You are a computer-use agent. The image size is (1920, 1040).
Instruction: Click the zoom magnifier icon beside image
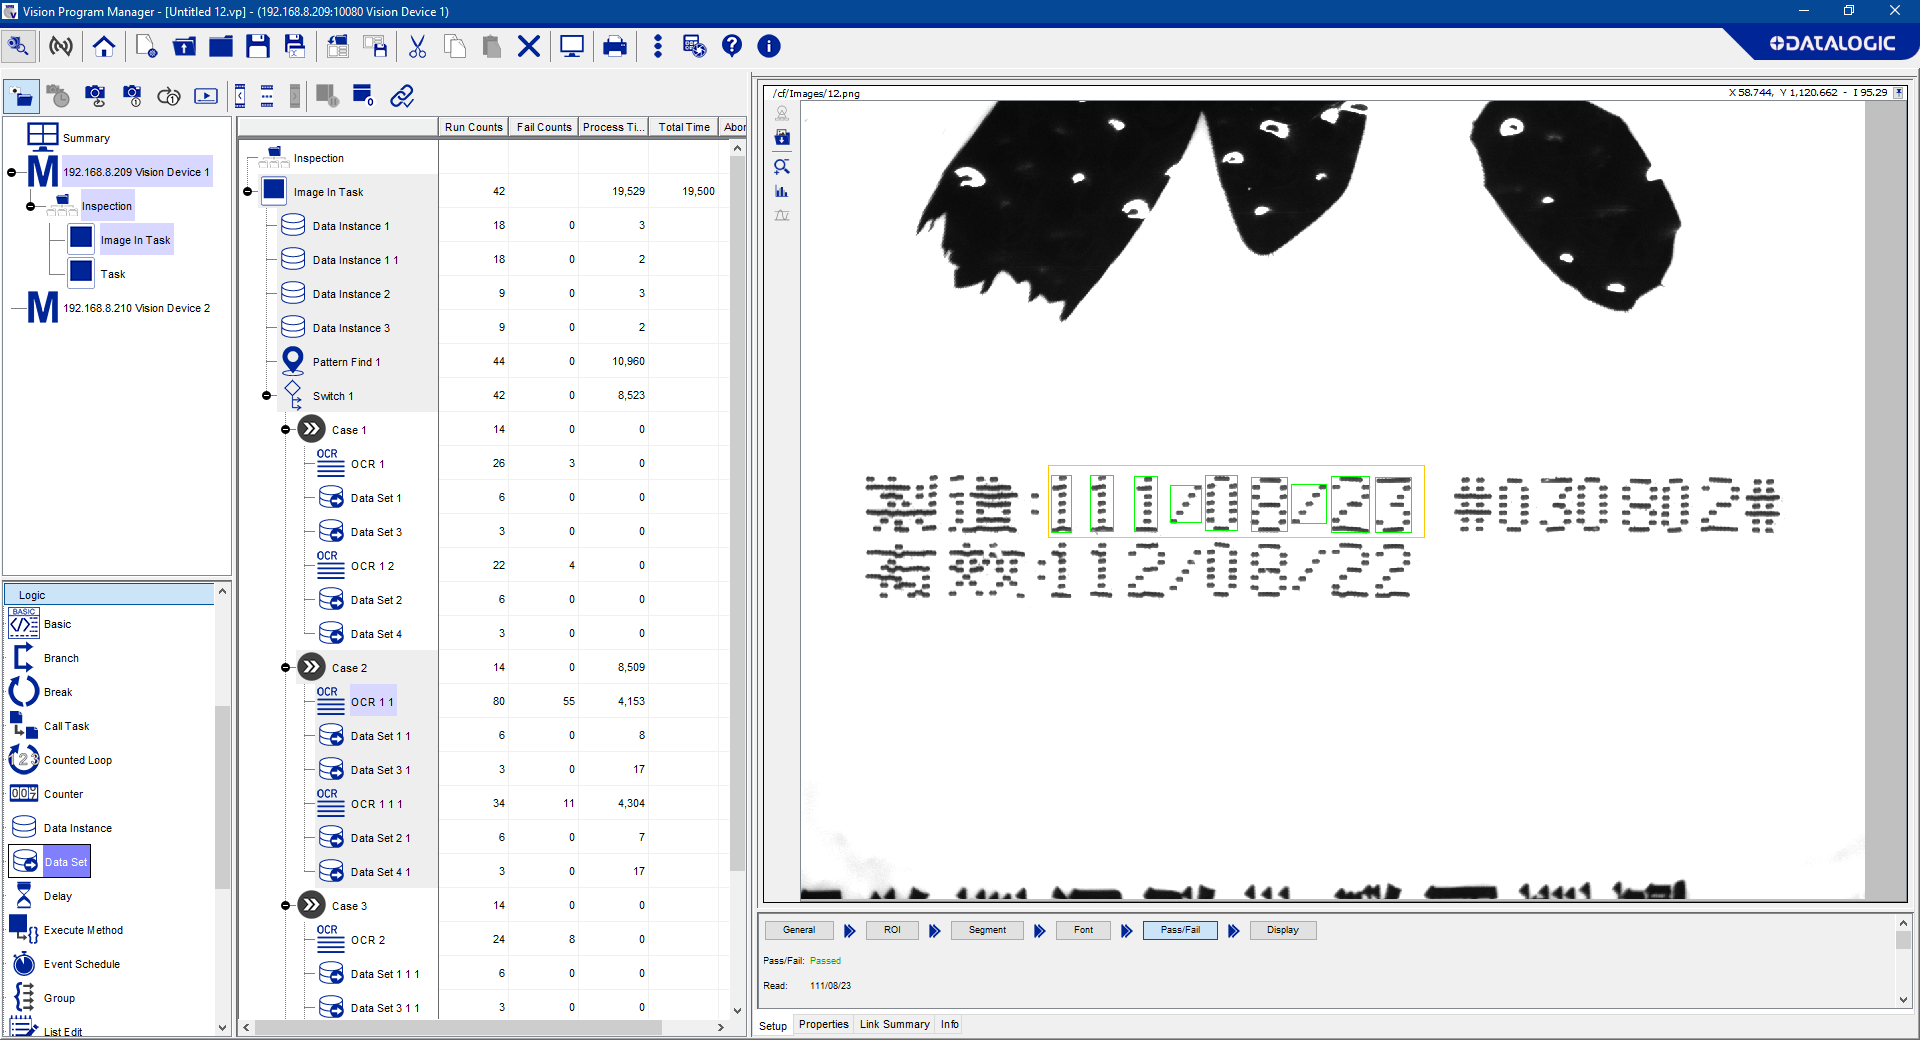782,166
